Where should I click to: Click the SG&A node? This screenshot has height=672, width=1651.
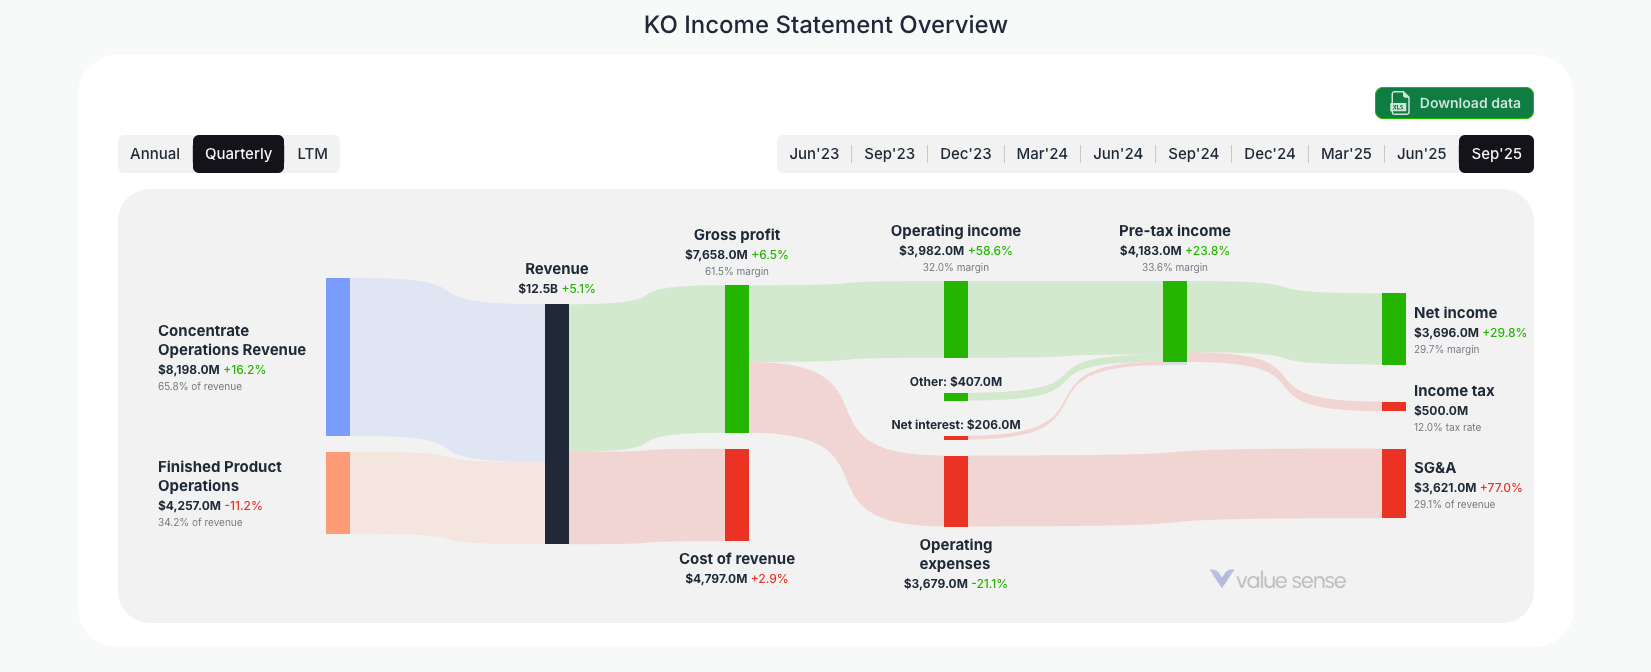1392,484
